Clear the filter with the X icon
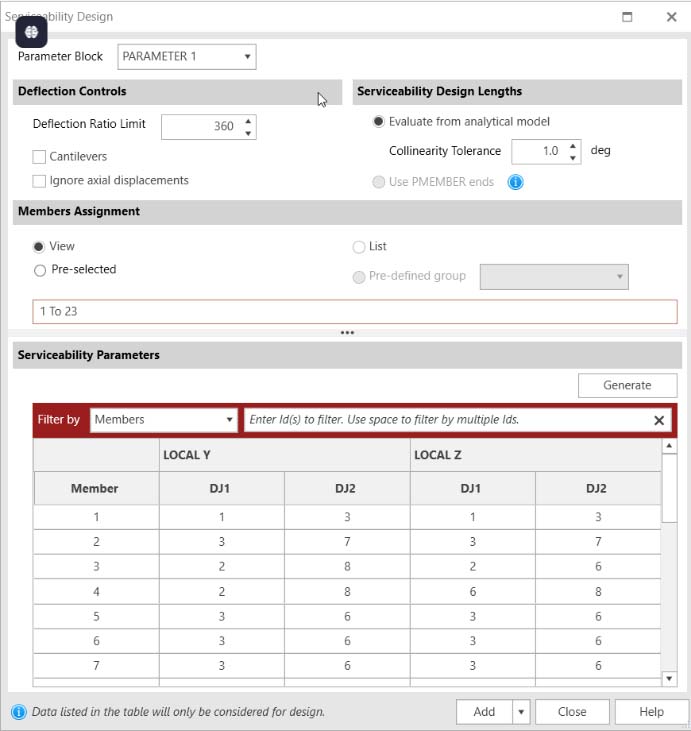The width and height of the screenshot is (691, 731). pyautogui.click(x=659, y=420)
